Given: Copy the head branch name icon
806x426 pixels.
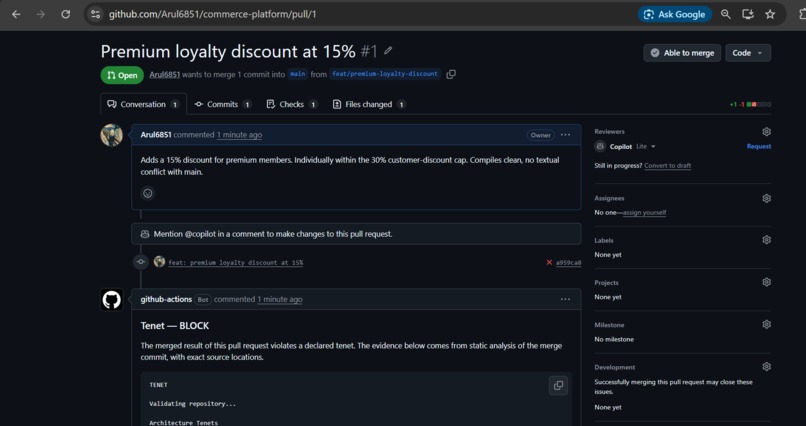Looking at the screenshot, I should [x=451, y=75].
